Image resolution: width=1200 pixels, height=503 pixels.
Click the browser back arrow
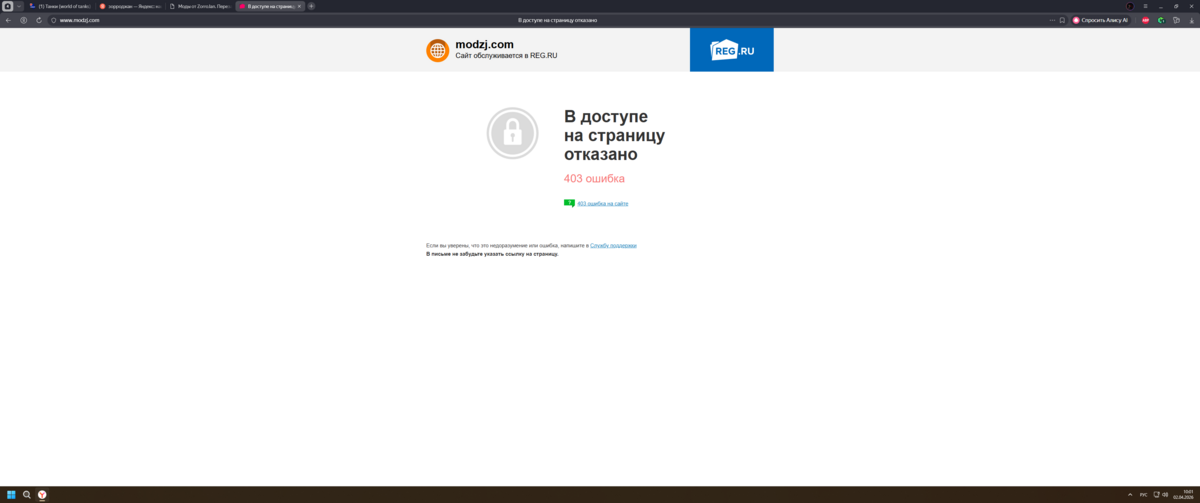[8, 20]
